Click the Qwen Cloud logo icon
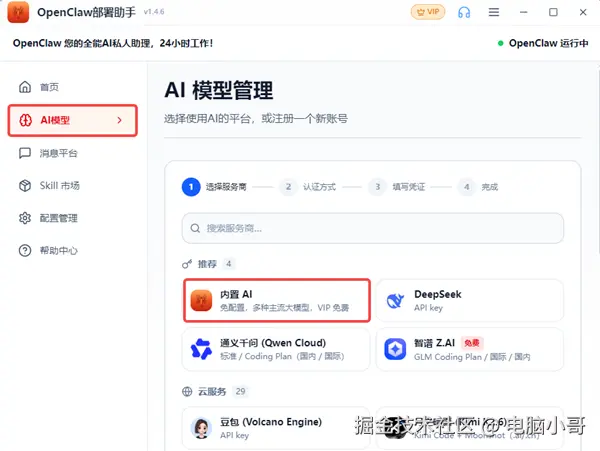The width and height of the screenshot is (600, 451). point(201,349)
